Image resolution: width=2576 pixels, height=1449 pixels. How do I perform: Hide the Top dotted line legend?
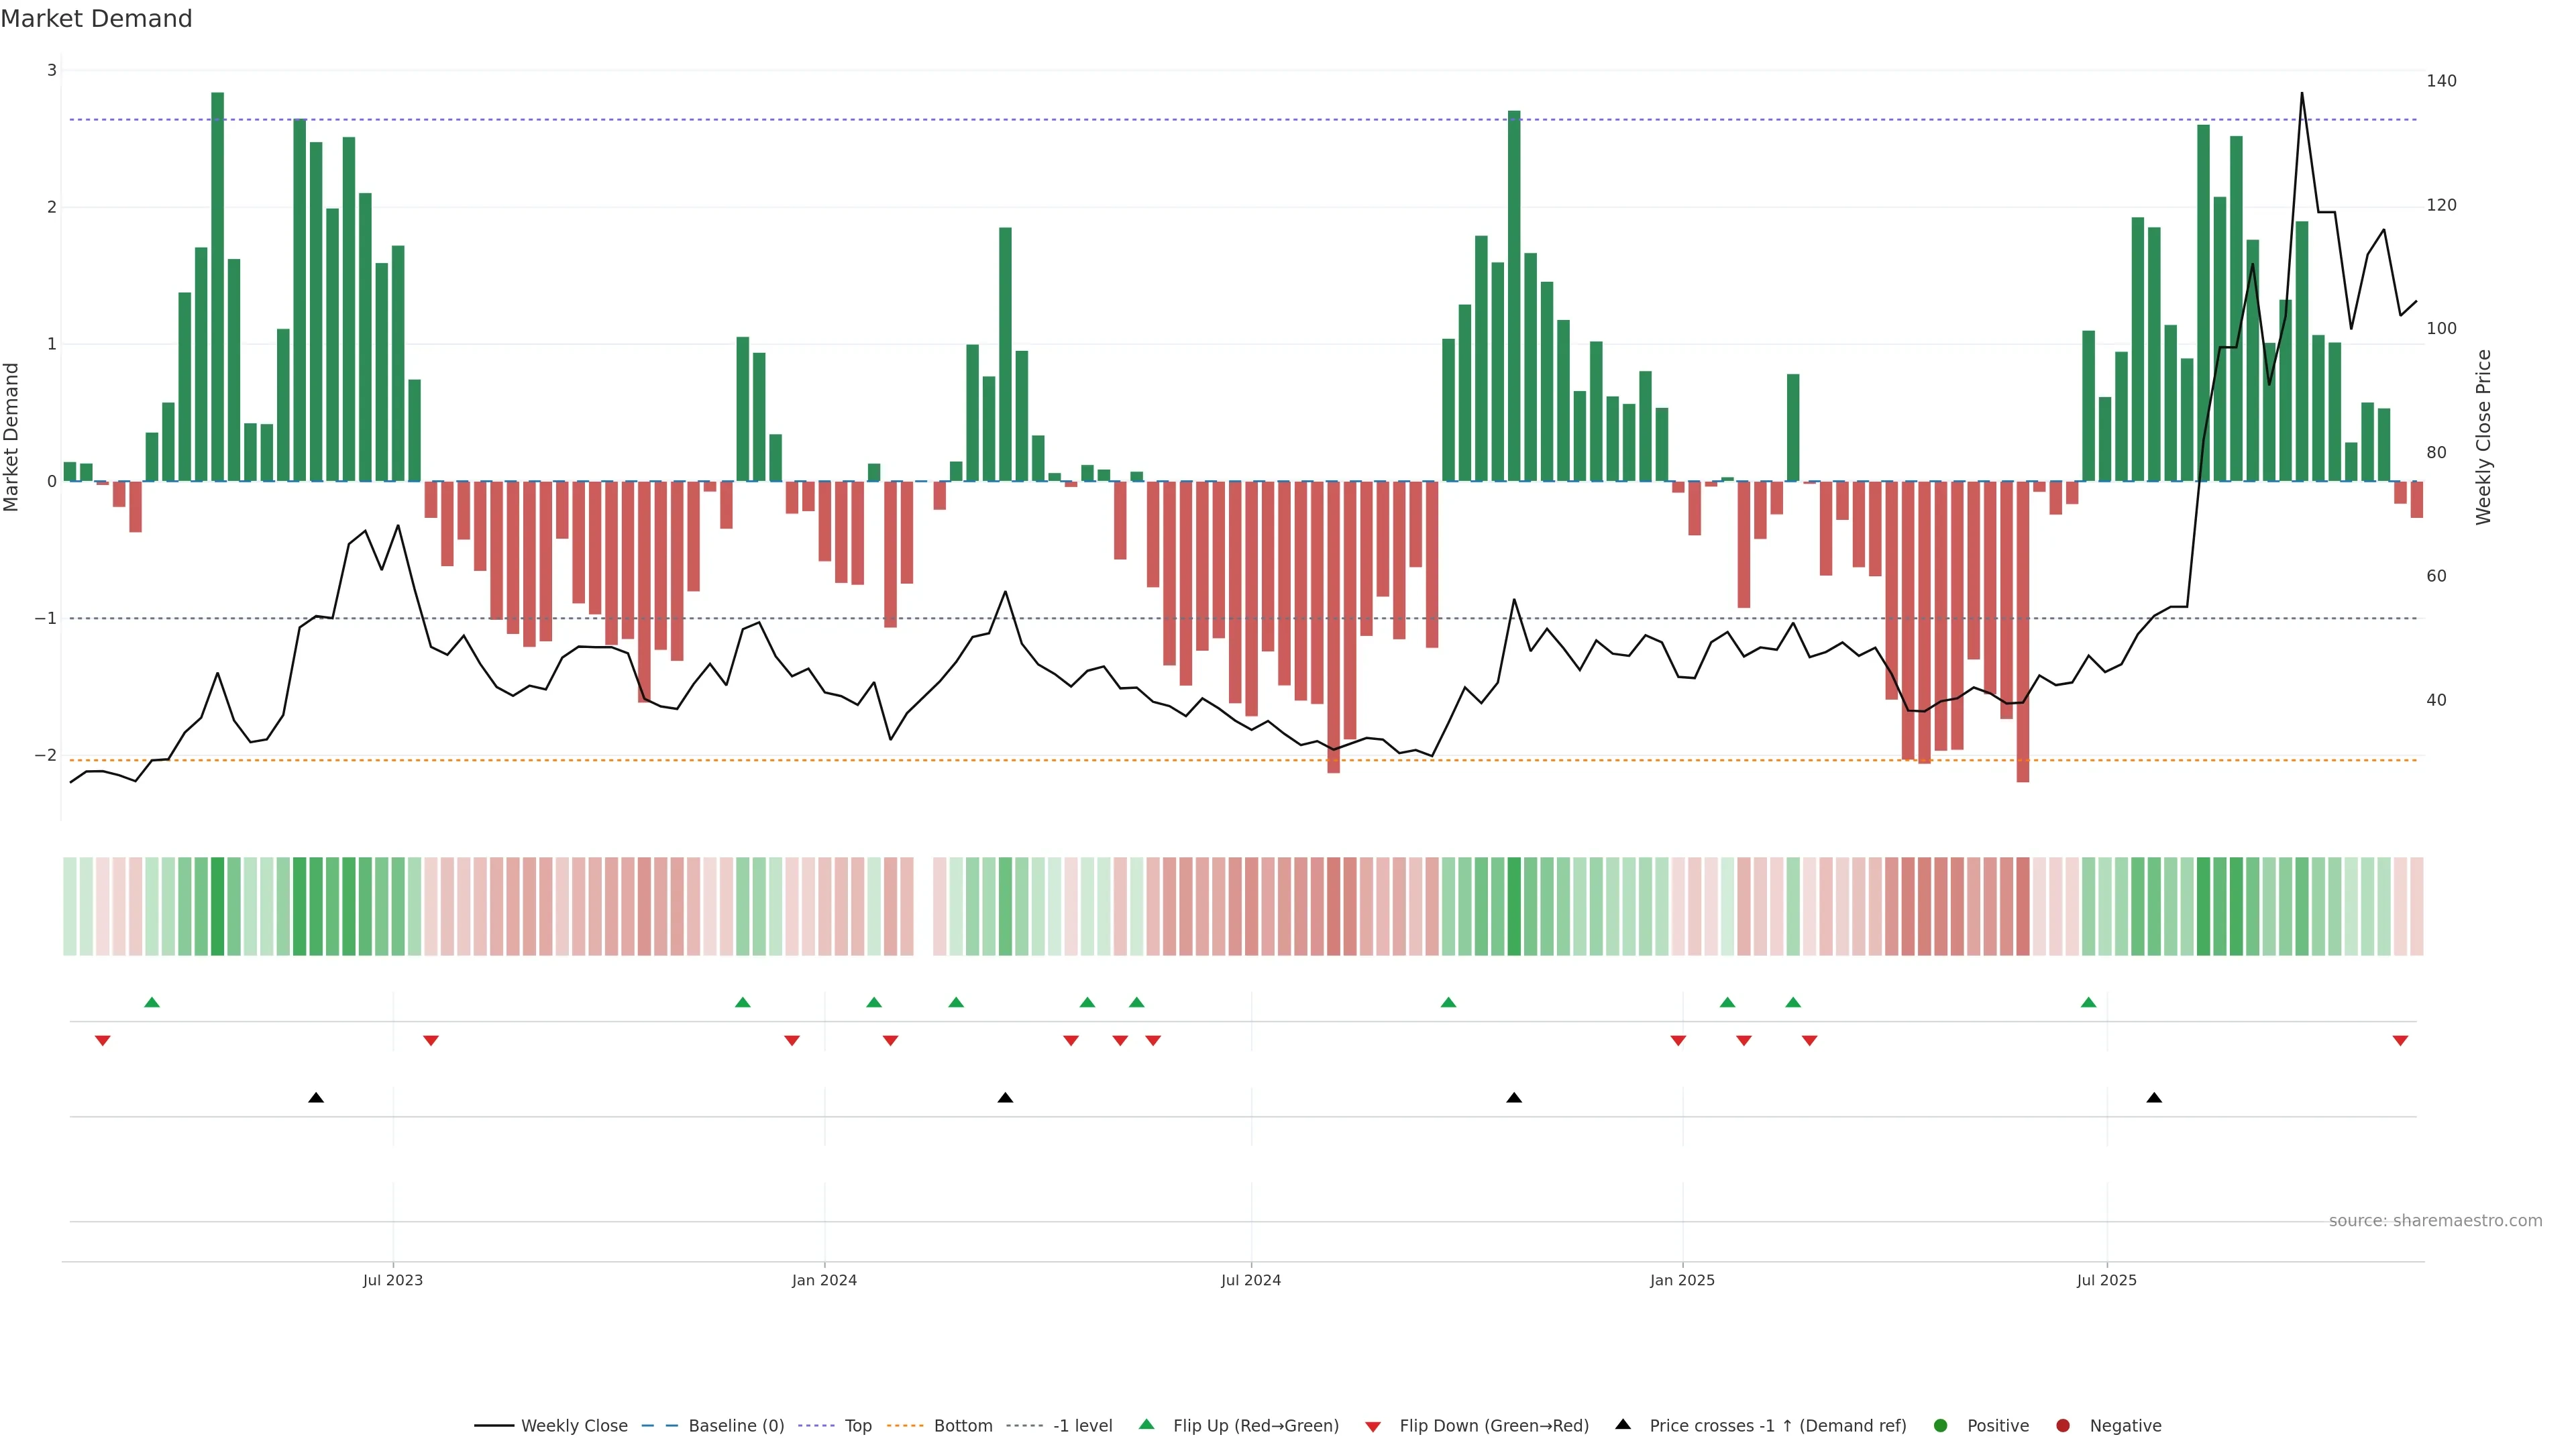click(857, 1425)
